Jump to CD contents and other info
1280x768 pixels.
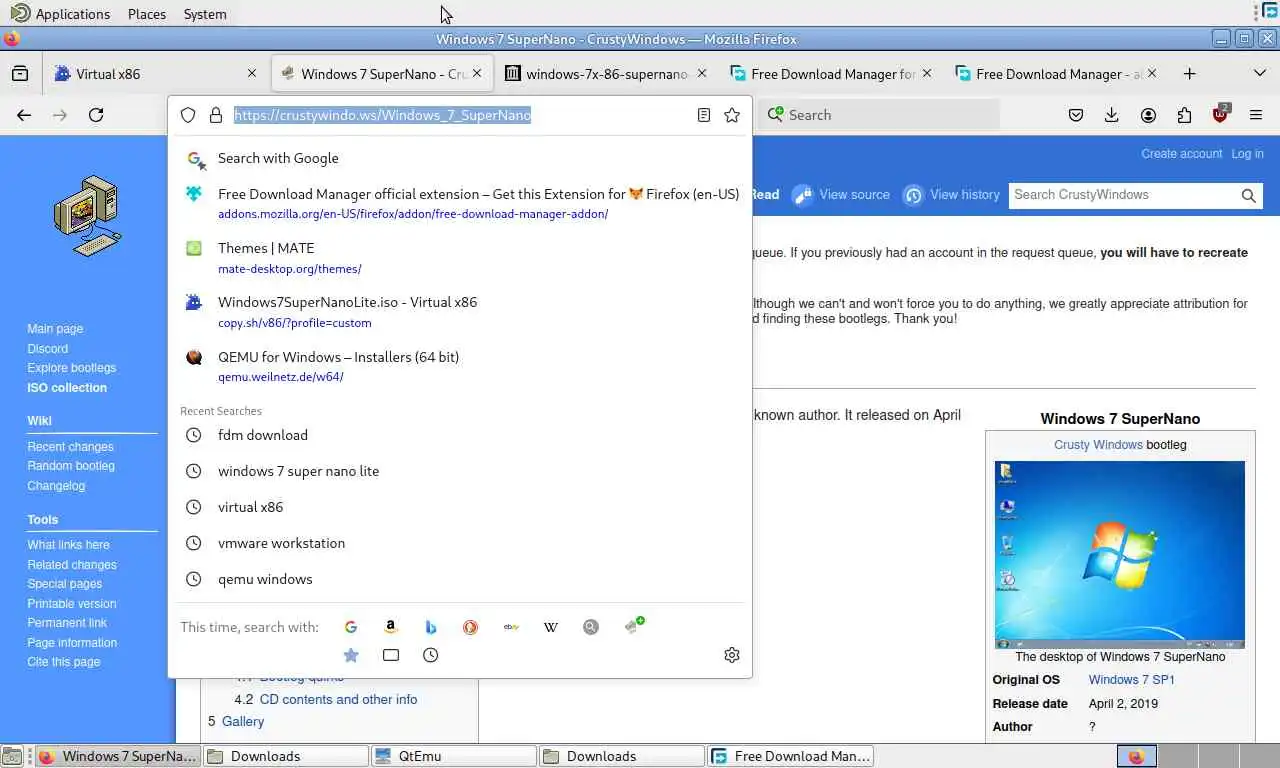click(x=338, y=700)
